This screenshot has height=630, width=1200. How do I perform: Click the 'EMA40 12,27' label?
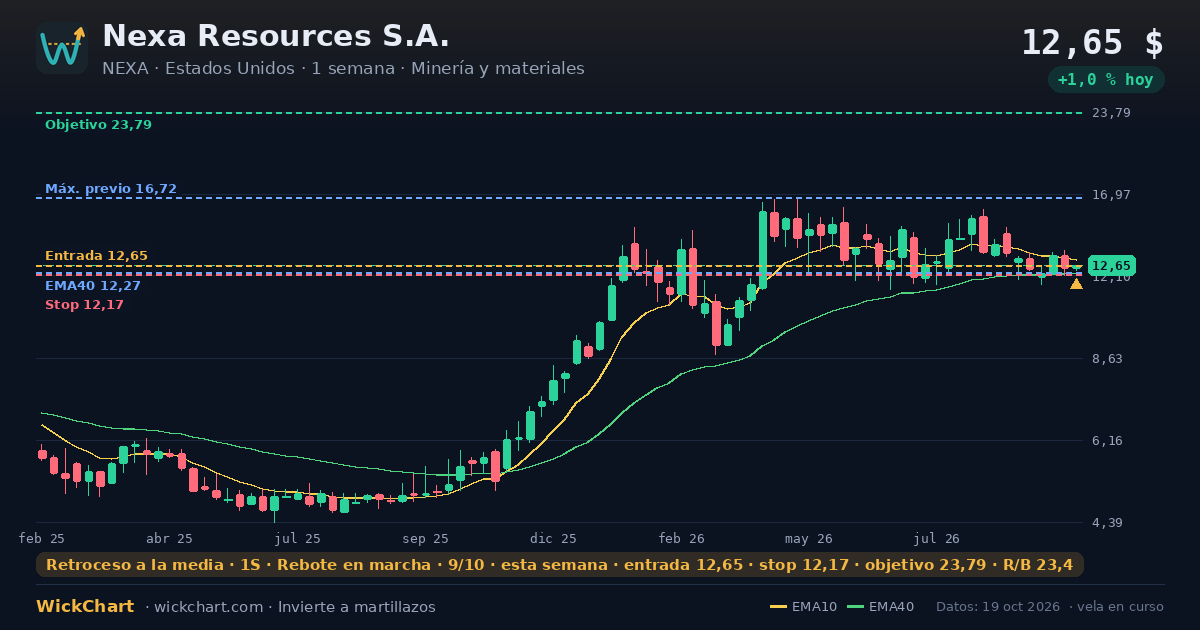click(93, 286)
